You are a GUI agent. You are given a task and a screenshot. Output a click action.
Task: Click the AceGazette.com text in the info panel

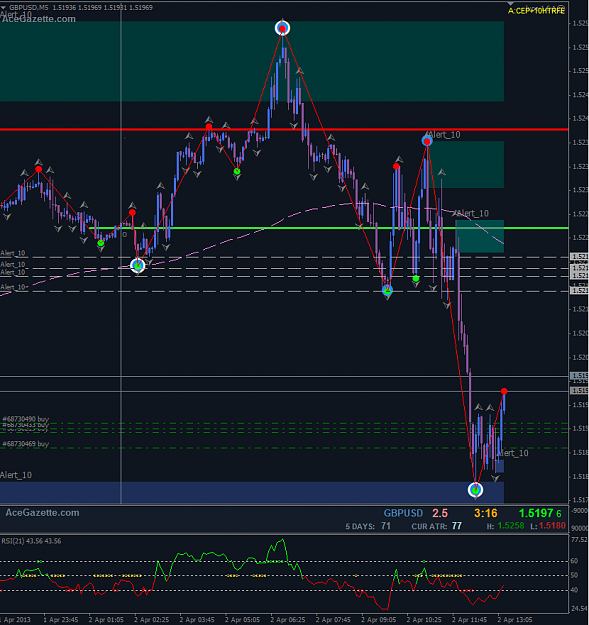point(42,513)
